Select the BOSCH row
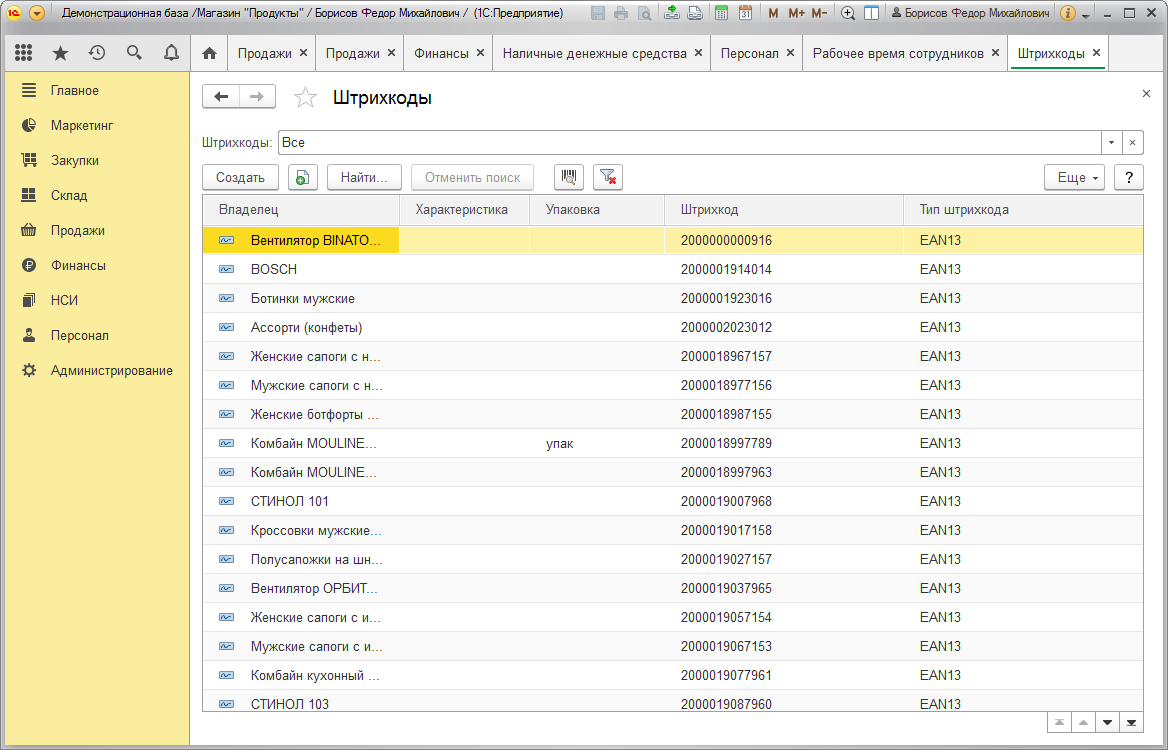Viewport: 1168px width, 750px height. pos(673,269)
